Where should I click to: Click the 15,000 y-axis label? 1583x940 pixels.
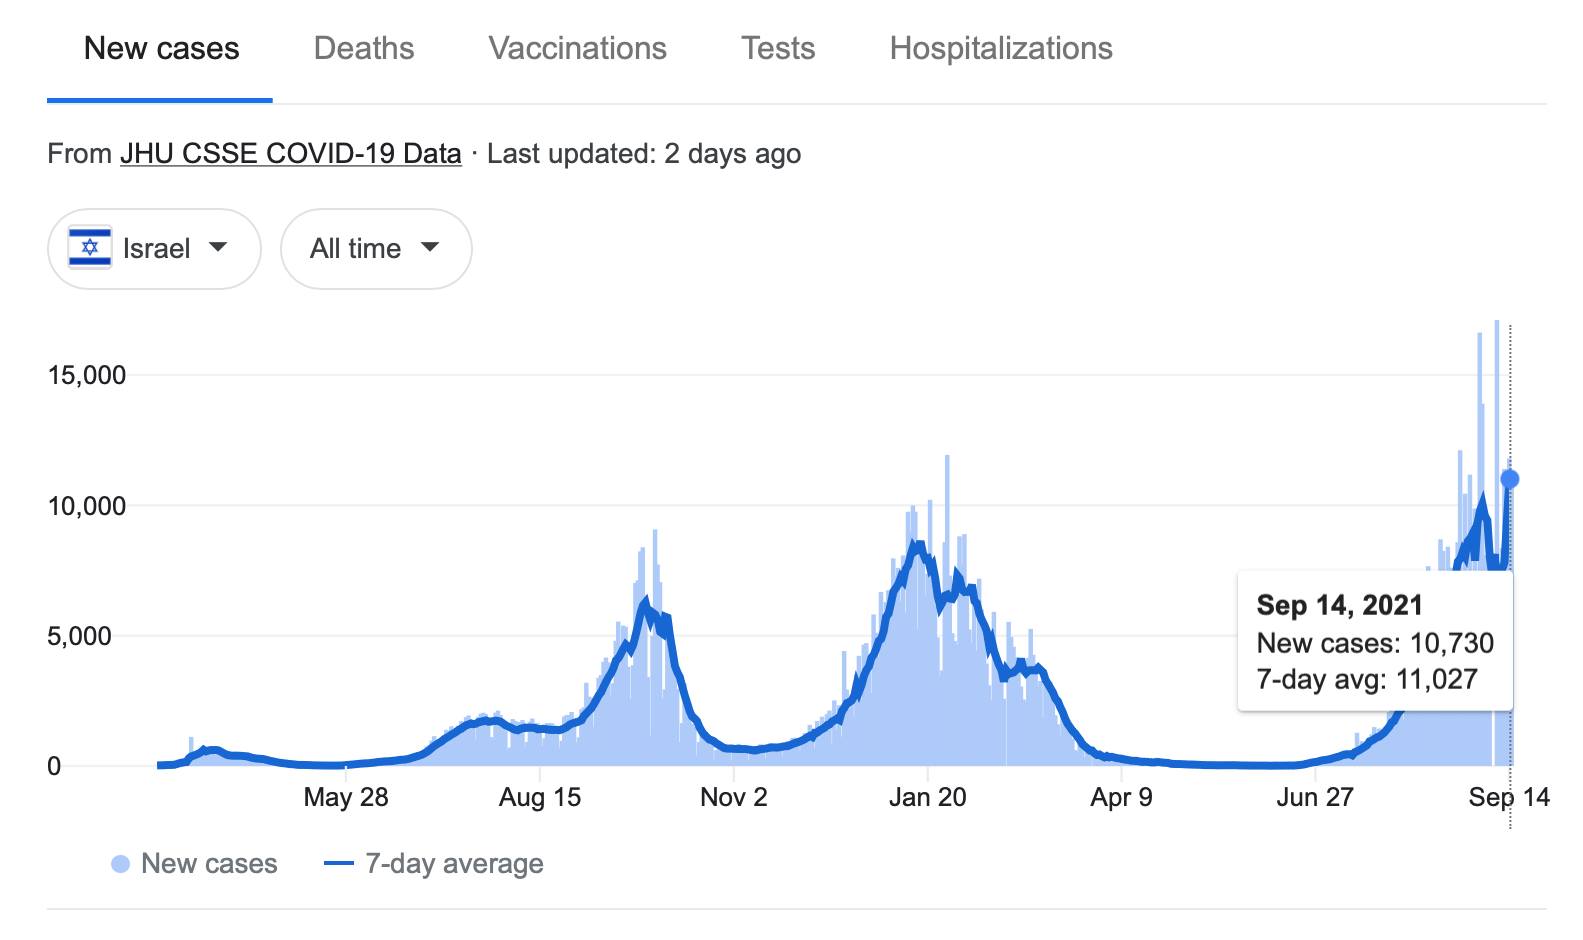click(87, 375)
